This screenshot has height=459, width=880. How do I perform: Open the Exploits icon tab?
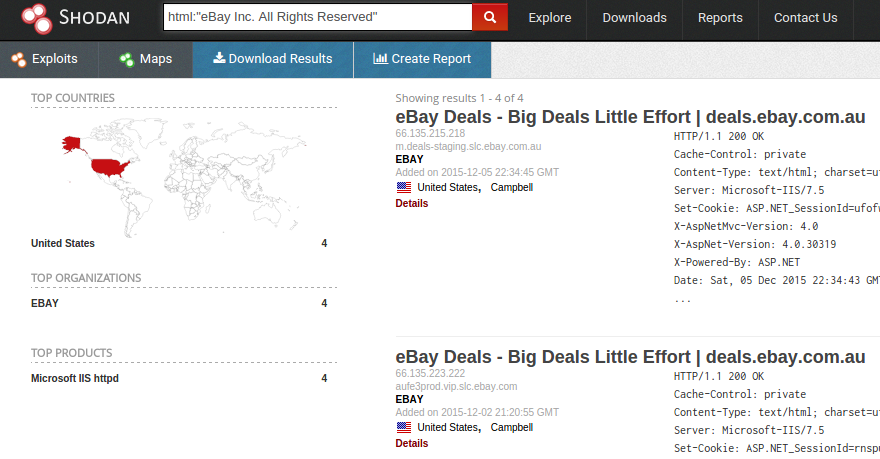(x=19, y=59)
